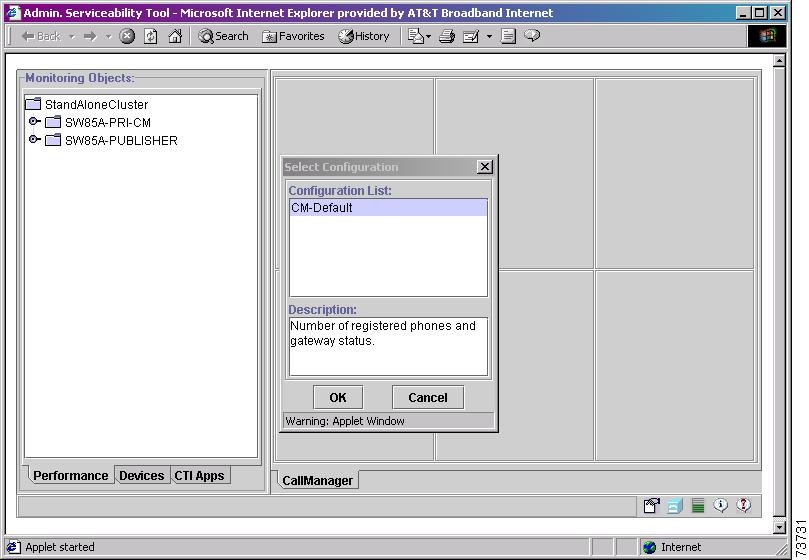The width and height of the screenshot is (809, 560).
Task: Click the green bars icon in the applet's bottom bar
Action: pos(698,506)
